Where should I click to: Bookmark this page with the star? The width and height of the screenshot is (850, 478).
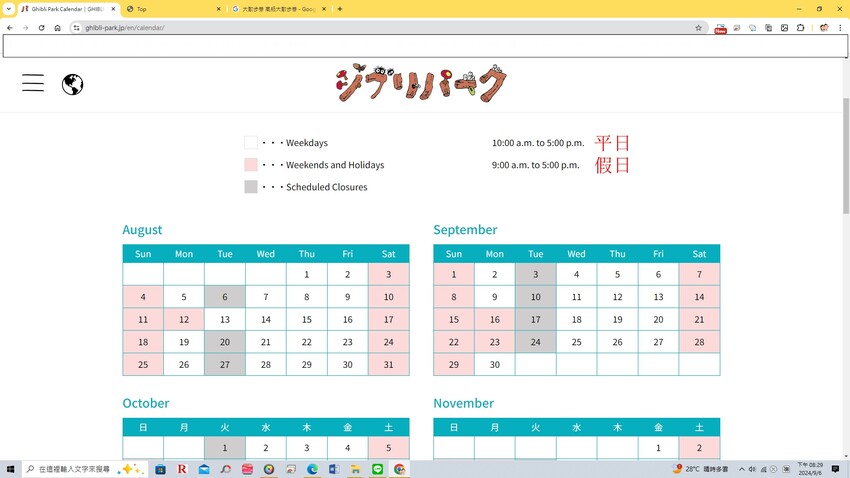[698, 28]
